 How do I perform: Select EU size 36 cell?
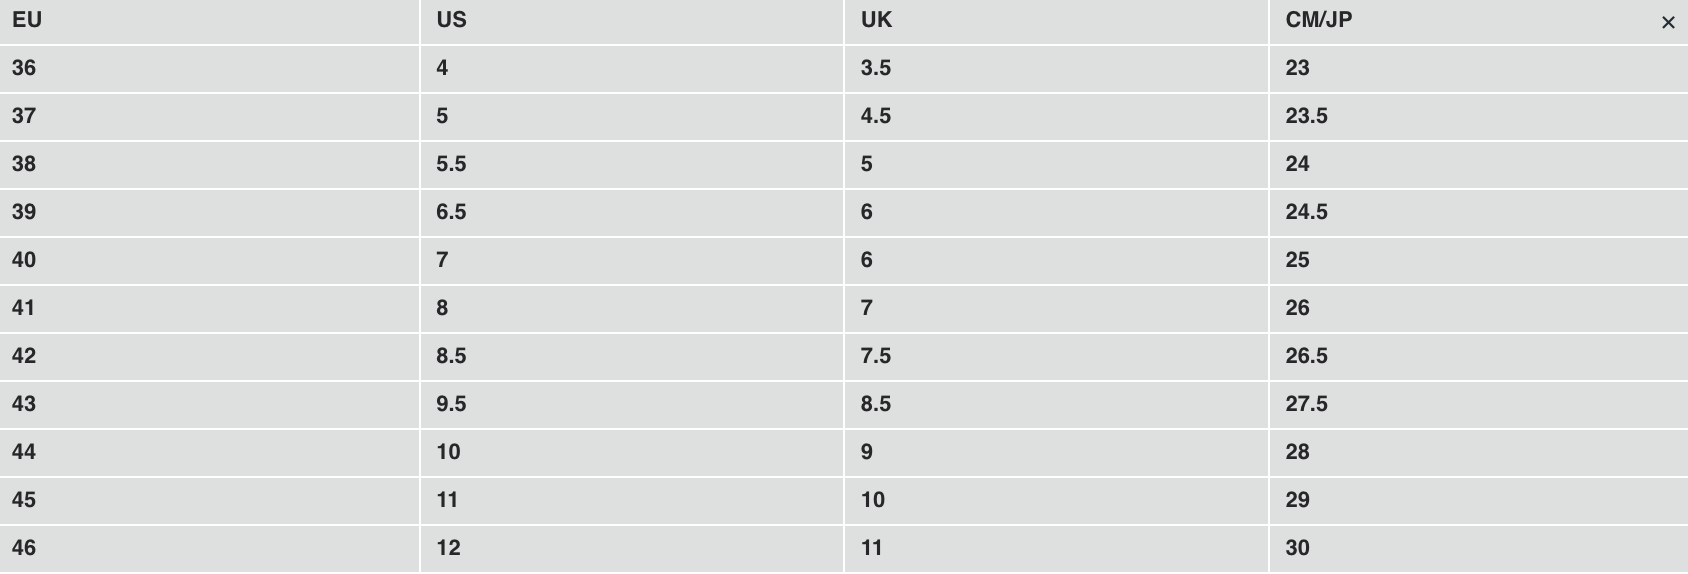pos(24,68)
